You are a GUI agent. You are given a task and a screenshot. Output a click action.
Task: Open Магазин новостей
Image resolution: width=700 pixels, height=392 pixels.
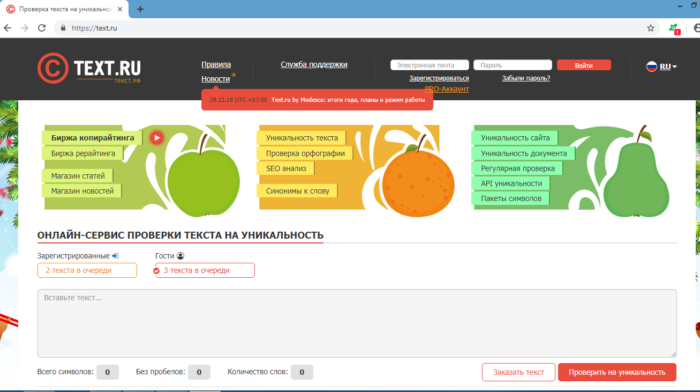(x=82, y=191)
